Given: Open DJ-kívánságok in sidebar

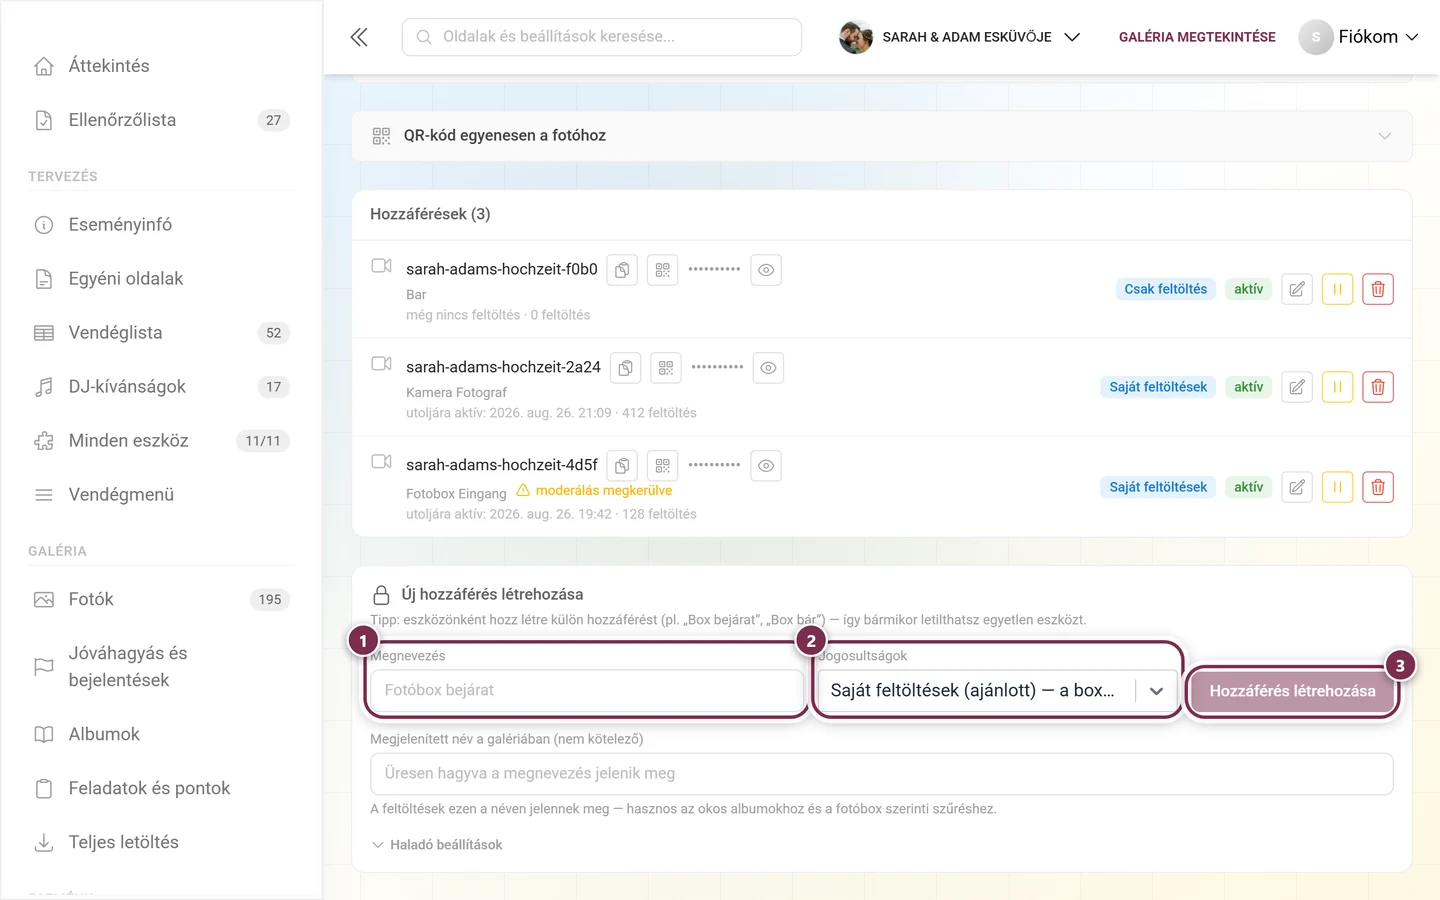Looking at the screenshot, I should 161,387.
